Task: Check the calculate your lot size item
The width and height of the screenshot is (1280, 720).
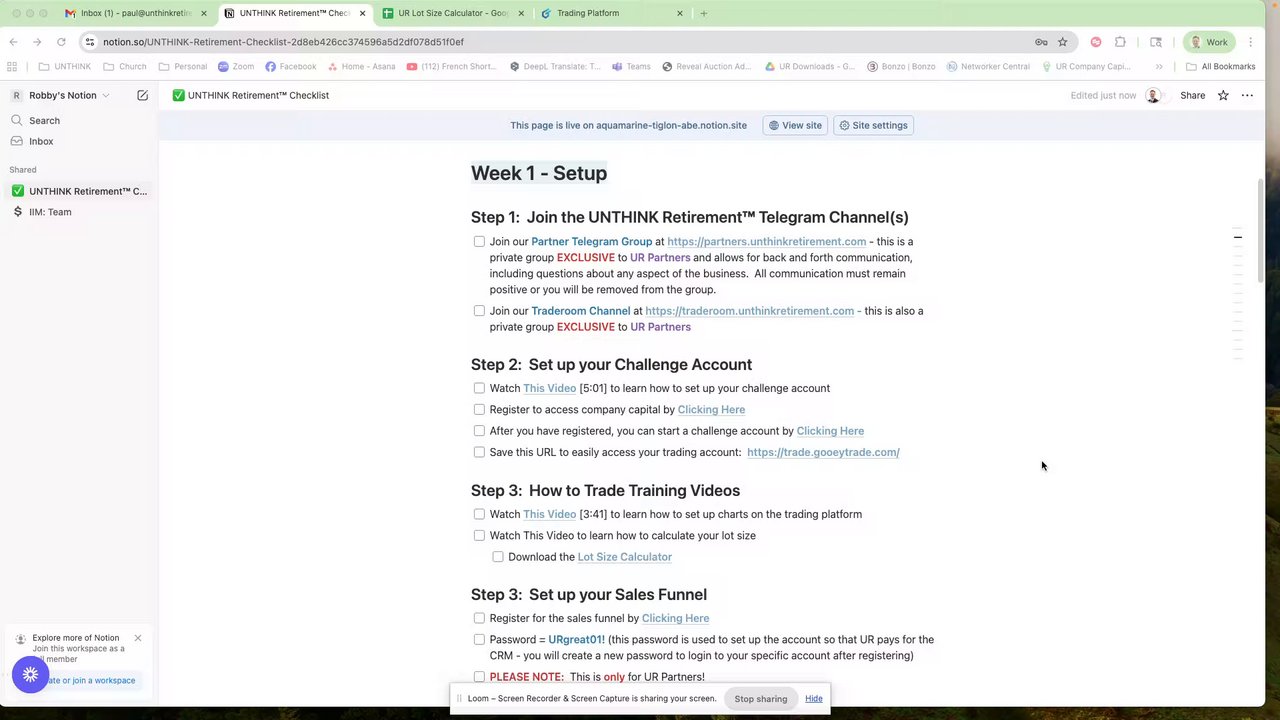Action: (x=479, y=535)
